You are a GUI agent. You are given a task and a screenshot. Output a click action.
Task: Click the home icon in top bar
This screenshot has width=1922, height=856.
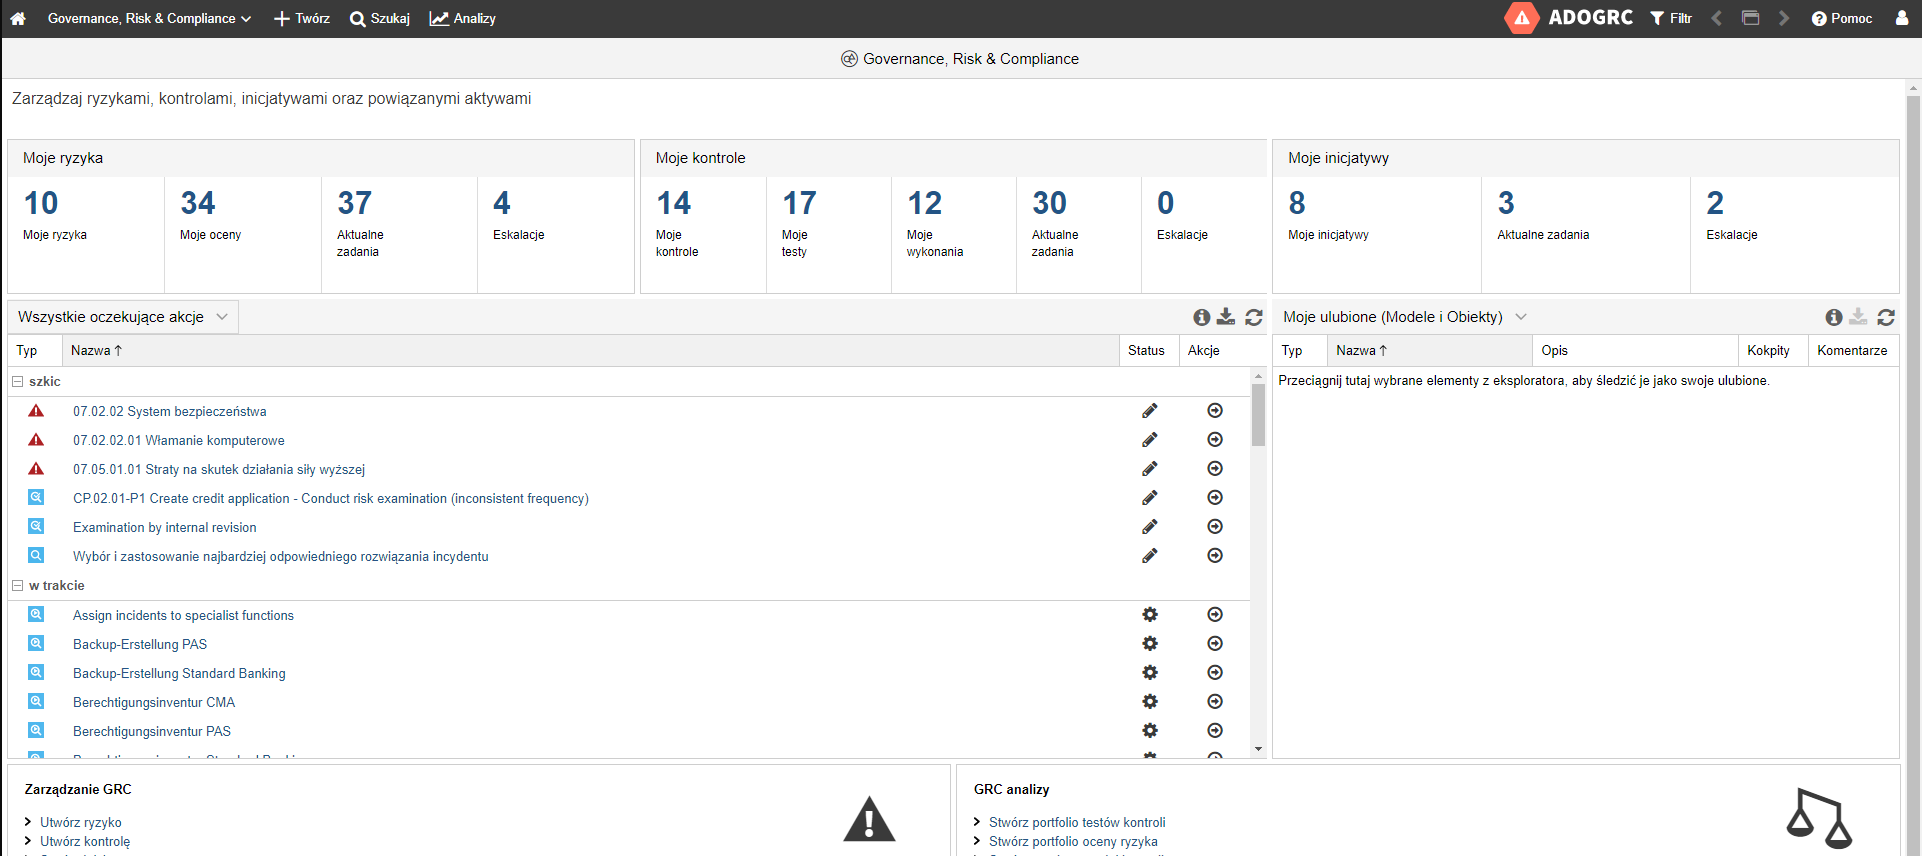(18, 19)
